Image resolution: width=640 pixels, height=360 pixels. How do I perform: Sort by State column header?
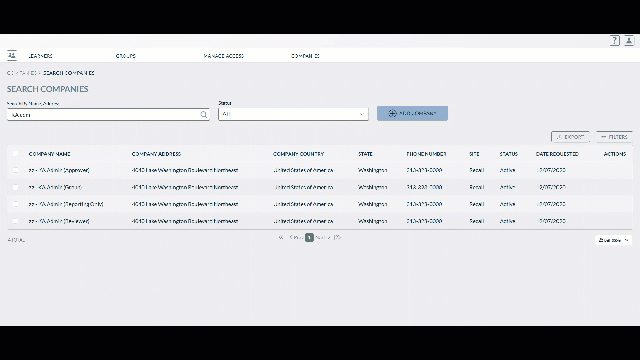pos(365,154)
